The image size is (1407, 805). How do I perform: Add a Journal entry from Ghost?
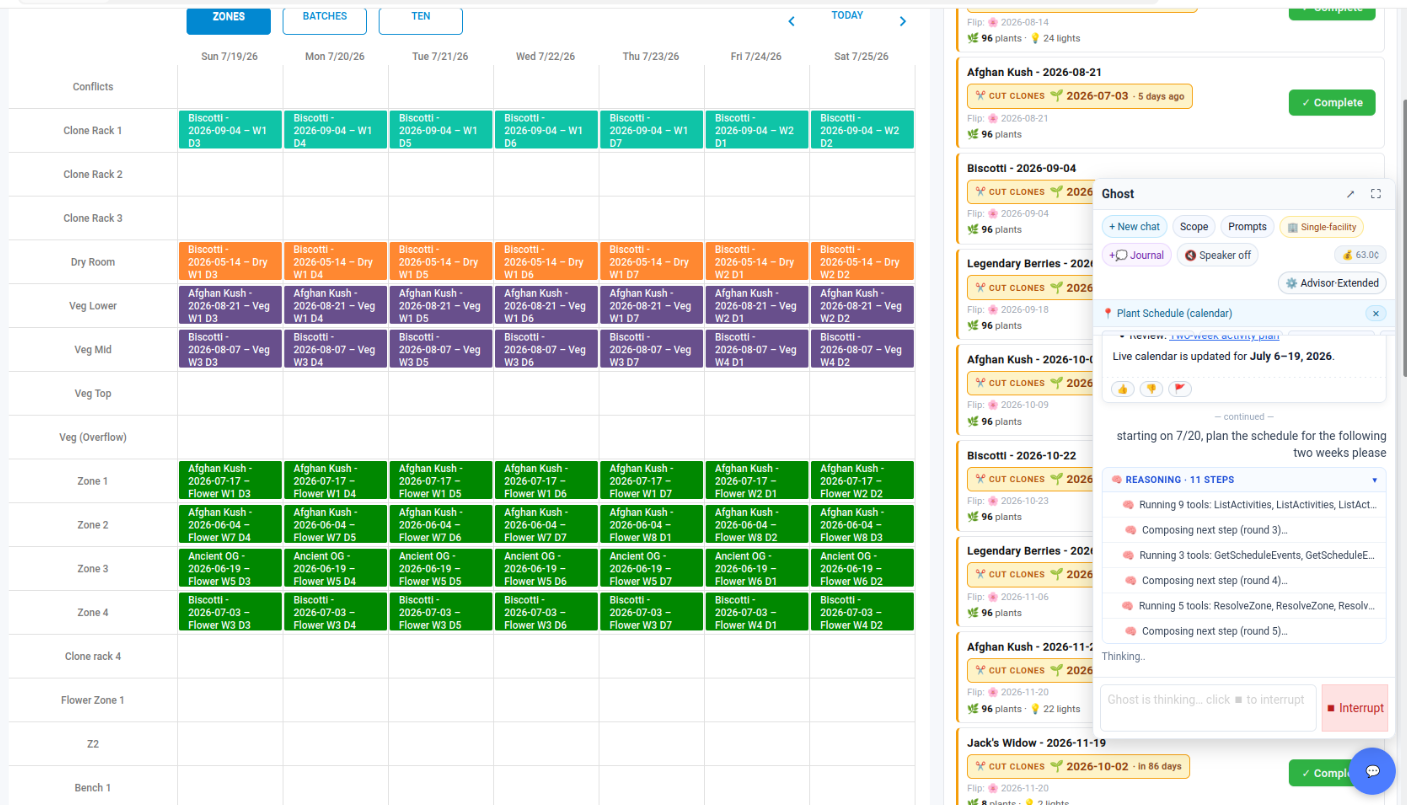point(1137,255)
